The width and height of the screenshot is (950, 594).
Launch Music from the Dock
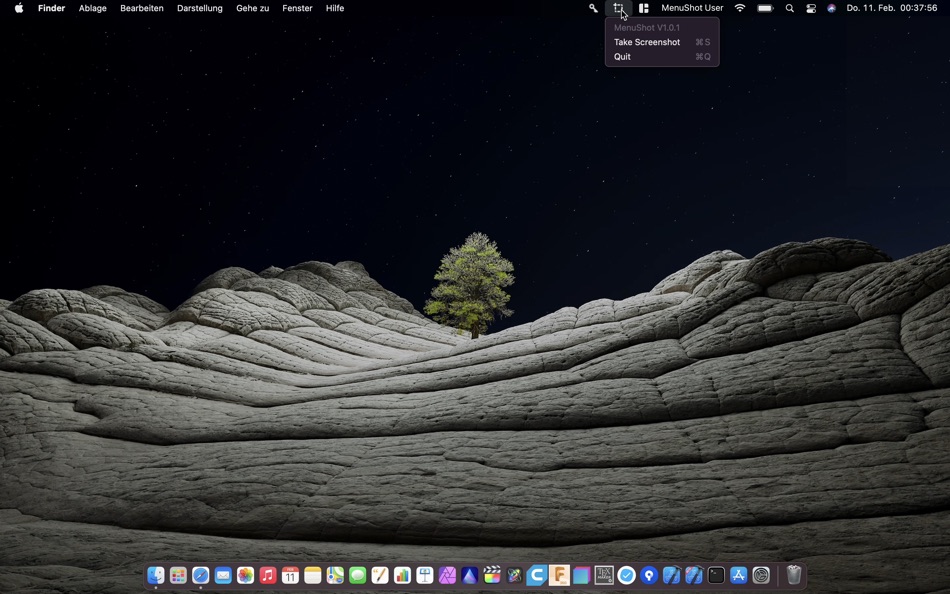[x=268, y=575]
